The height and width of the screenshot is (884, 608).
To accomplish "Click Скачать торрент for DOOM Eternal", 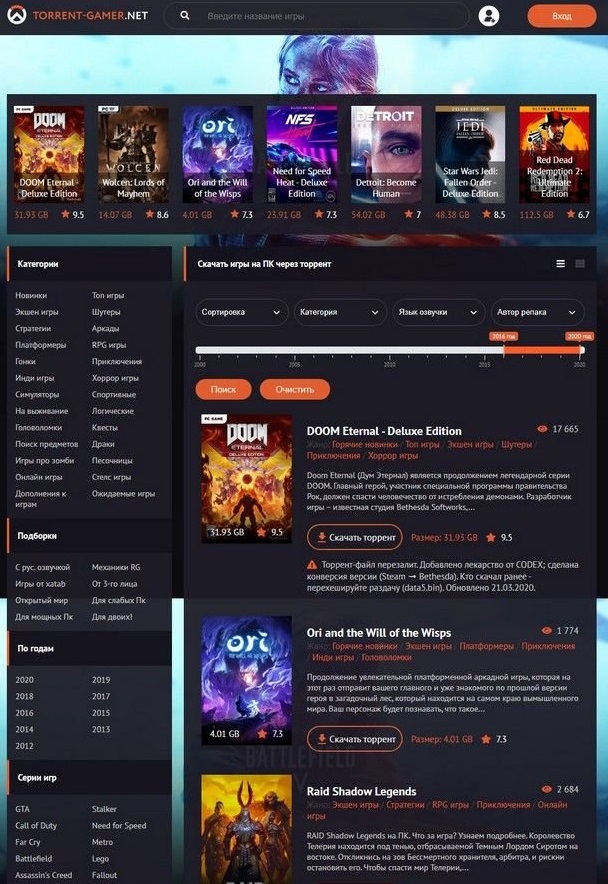I will [355, 538].
